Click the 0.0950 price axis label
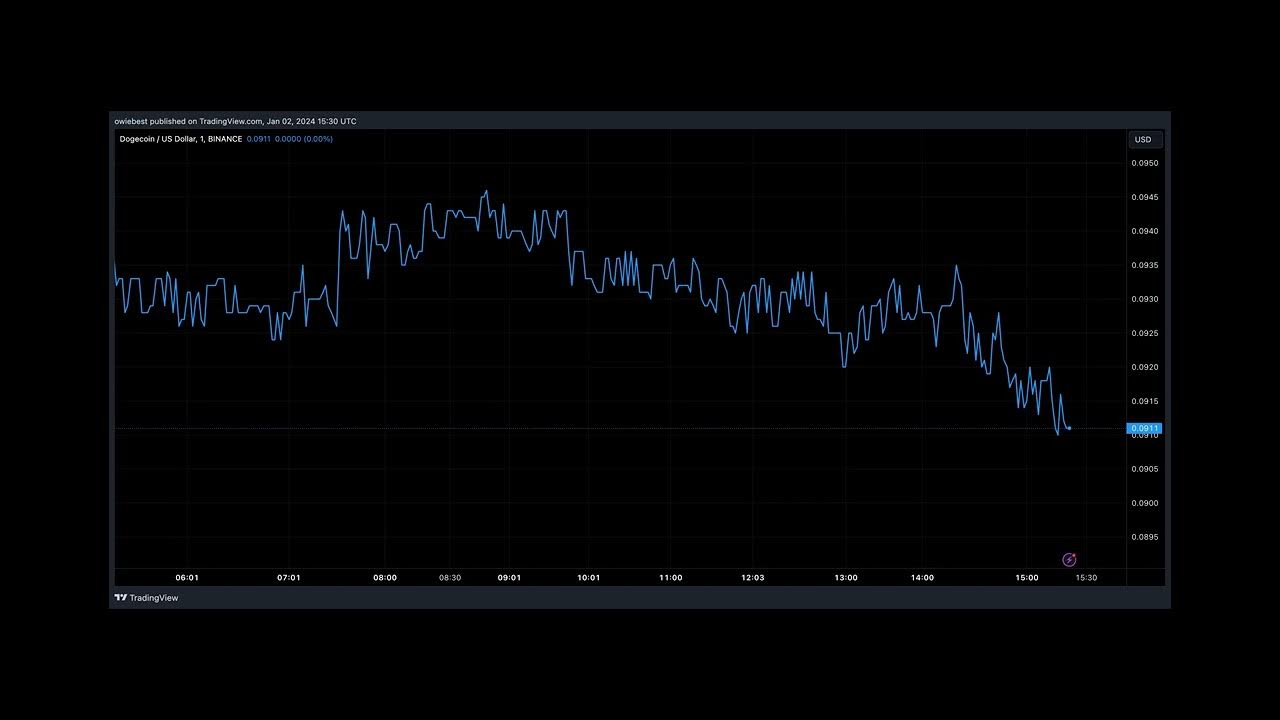Viewport: 1280px width, 720px height. (x=1145, y=163)
